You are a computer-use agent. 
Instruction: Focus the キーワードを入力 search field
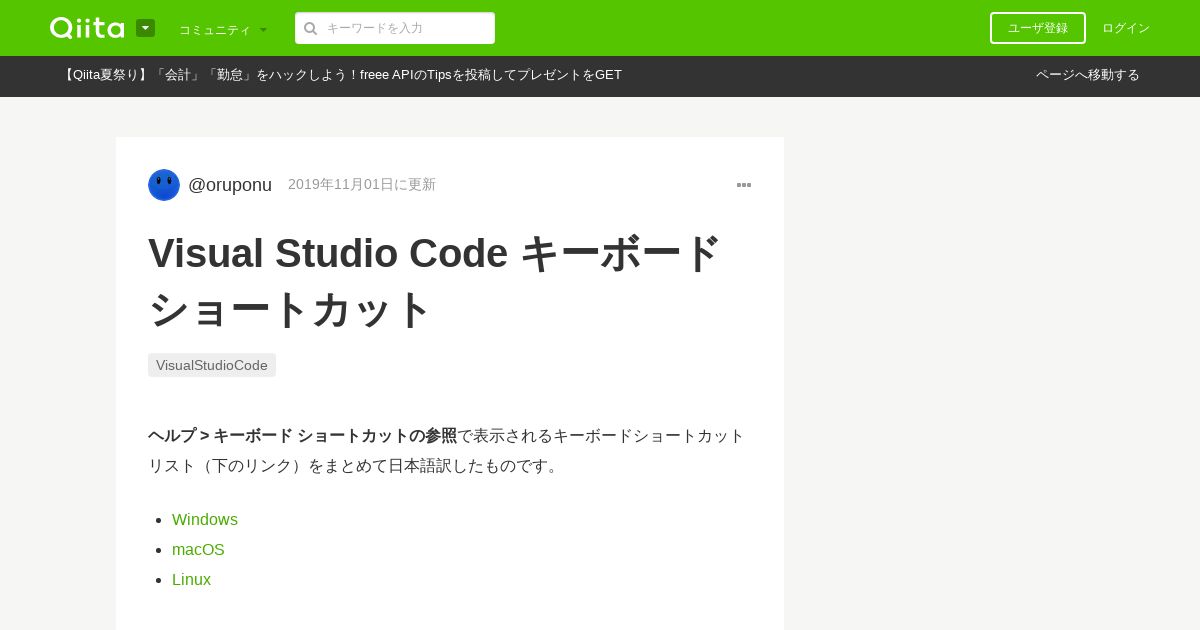[x=395, y=28]
